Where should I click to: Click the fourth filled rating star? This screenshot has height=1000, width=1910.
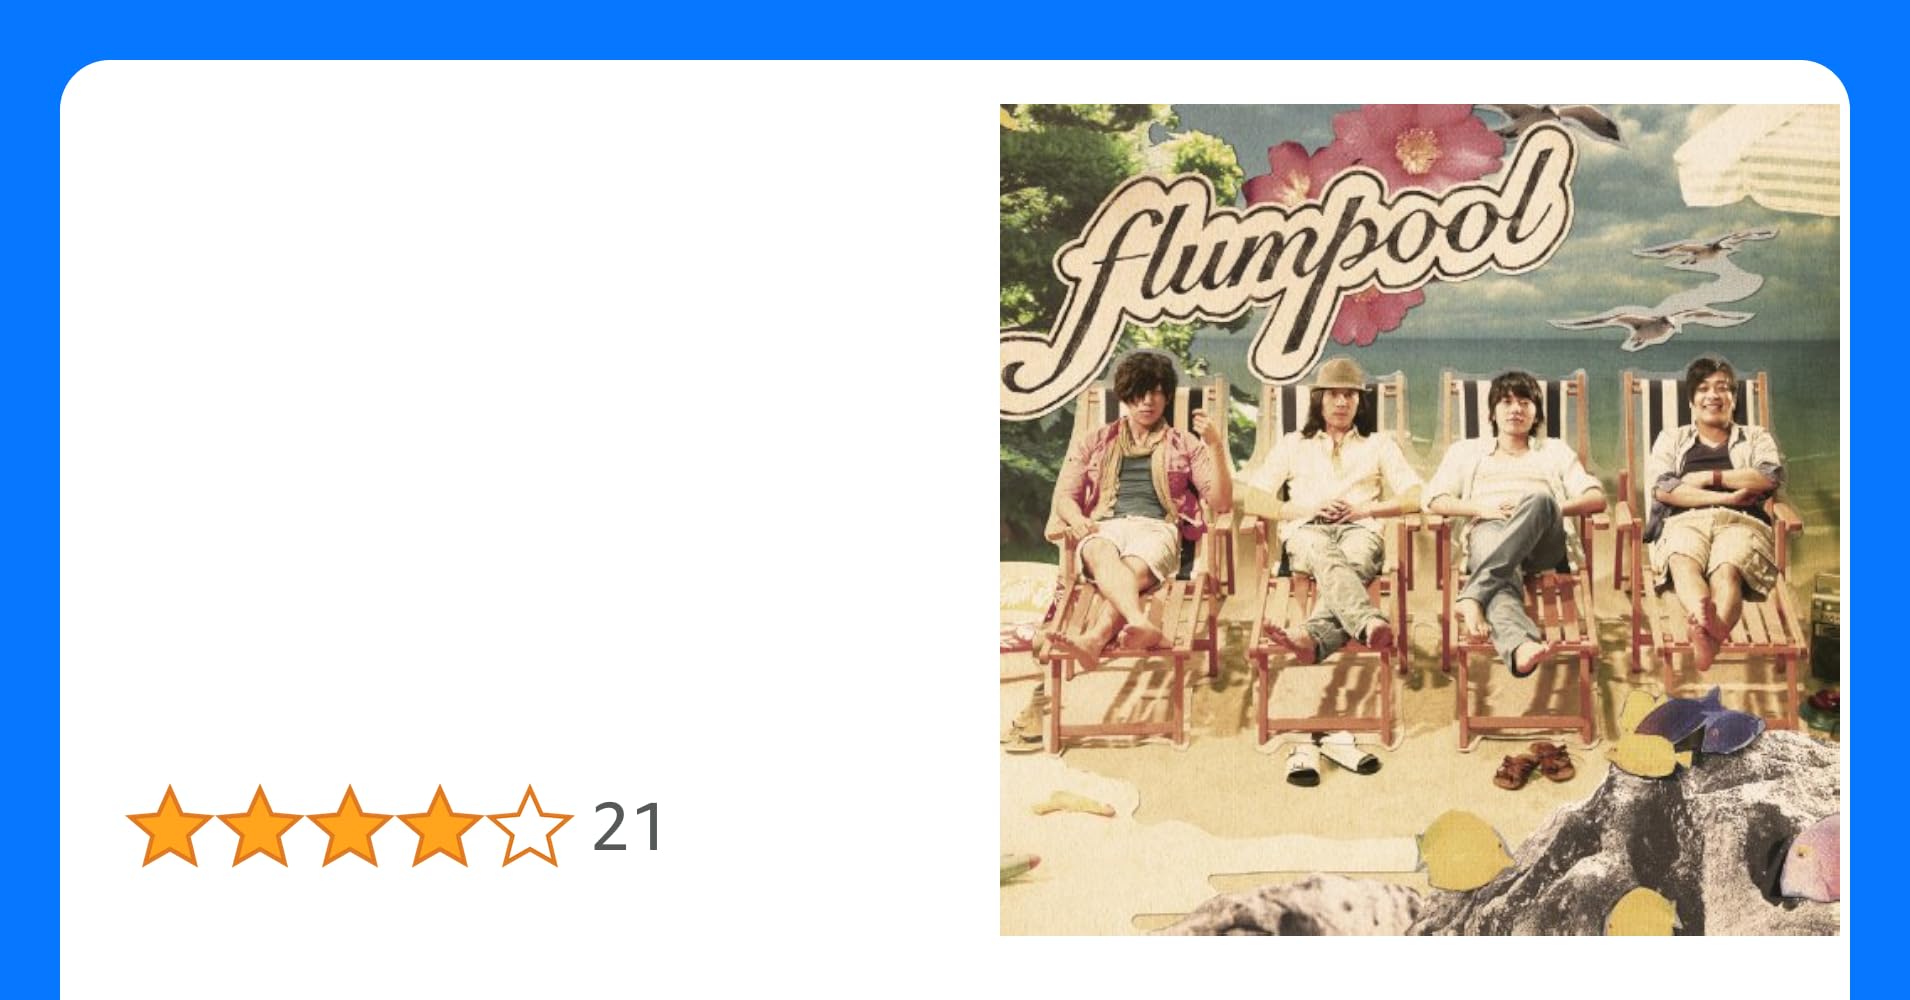click(x=439, y=826)
